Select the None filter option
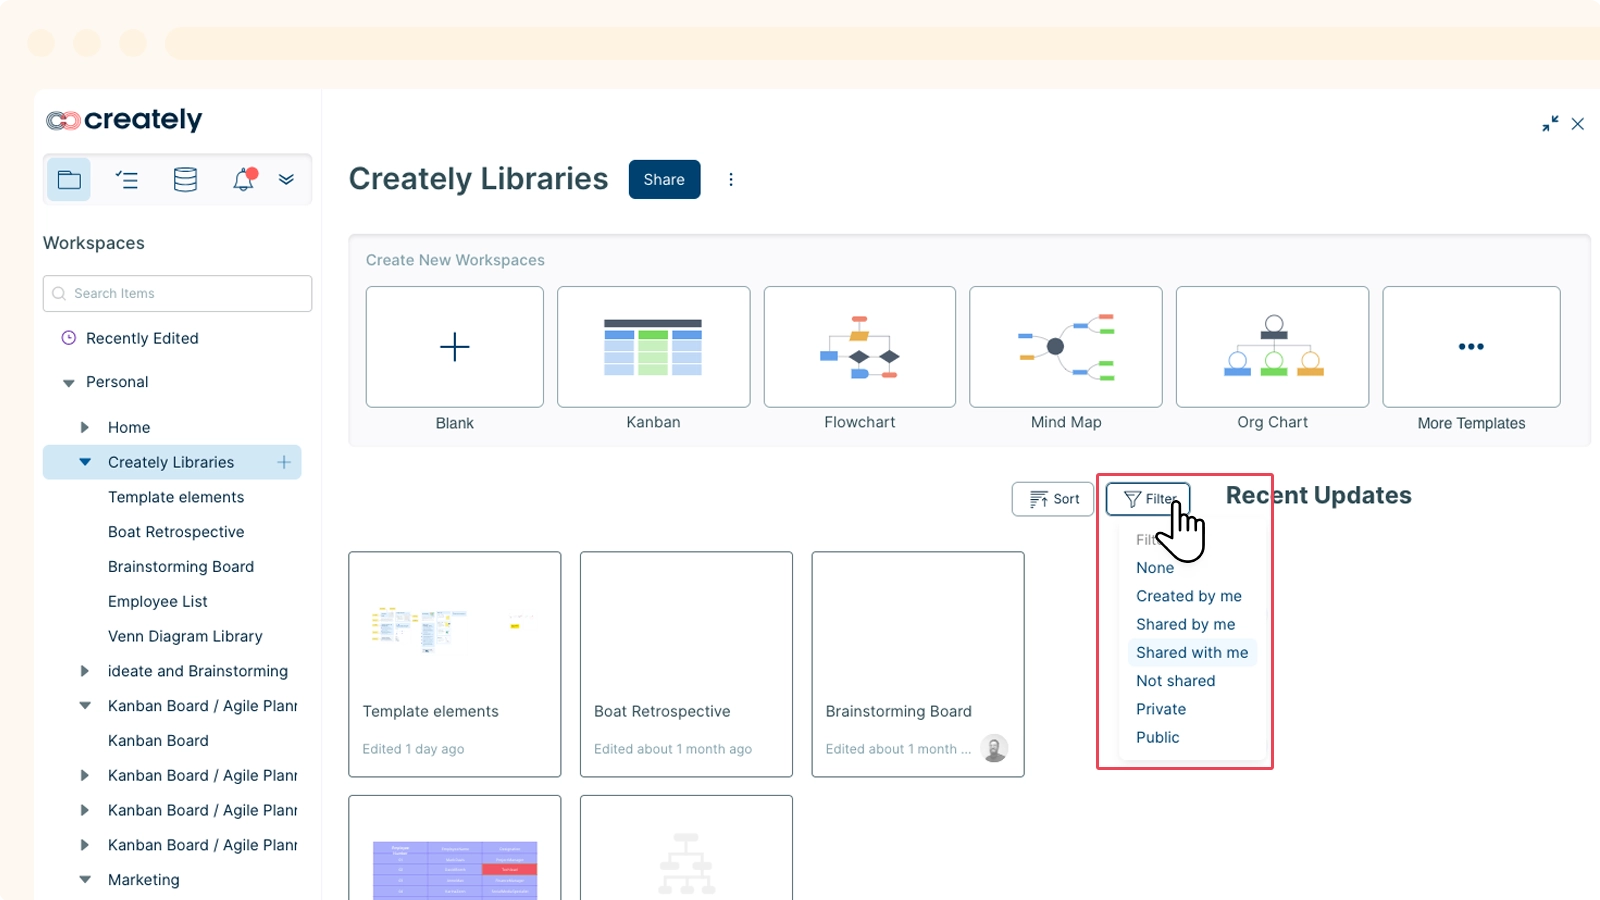This screenshot has width=1600, height=900. (x=1155, y=568)
